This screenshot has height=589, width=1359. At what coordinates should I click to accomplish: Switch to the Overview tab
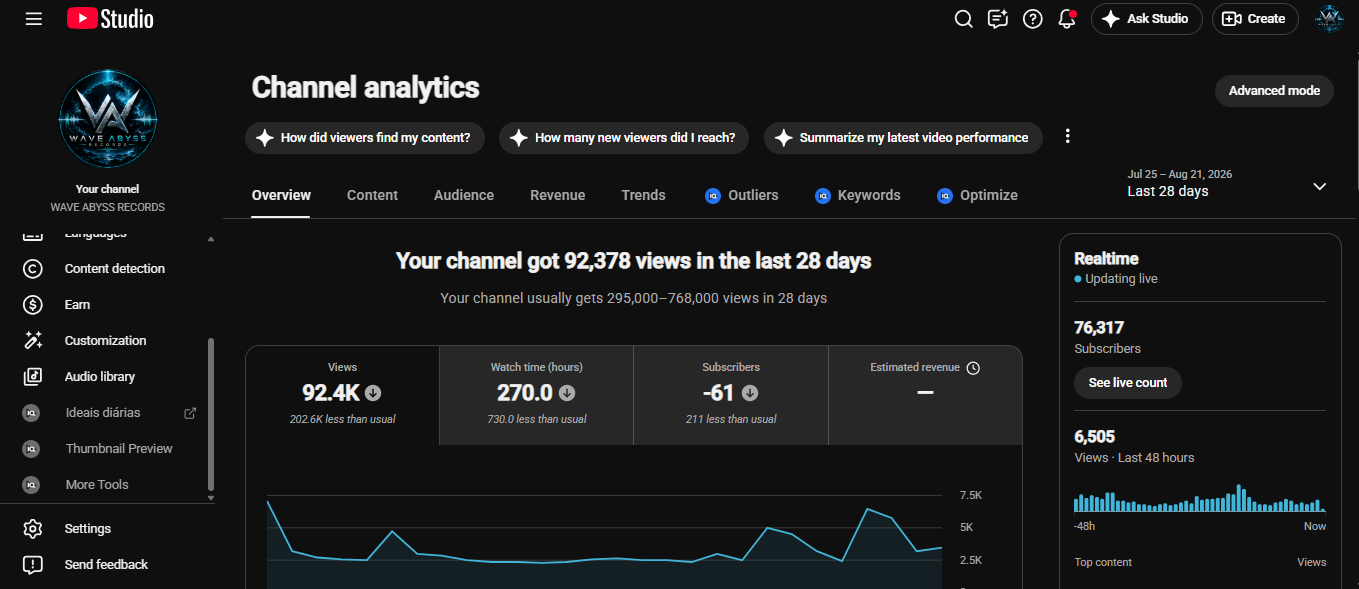(x=281, y=195)
